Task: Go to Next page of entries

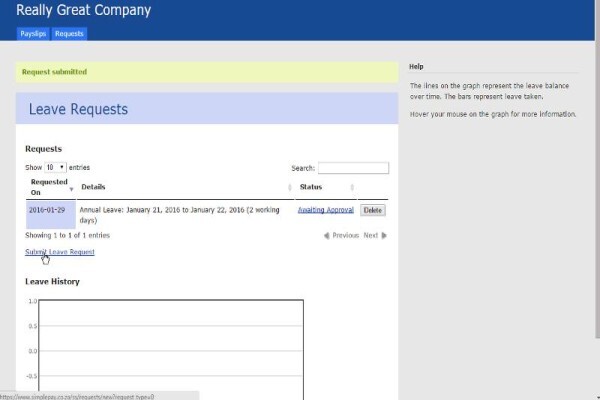Action: click(x=375, y=235)
